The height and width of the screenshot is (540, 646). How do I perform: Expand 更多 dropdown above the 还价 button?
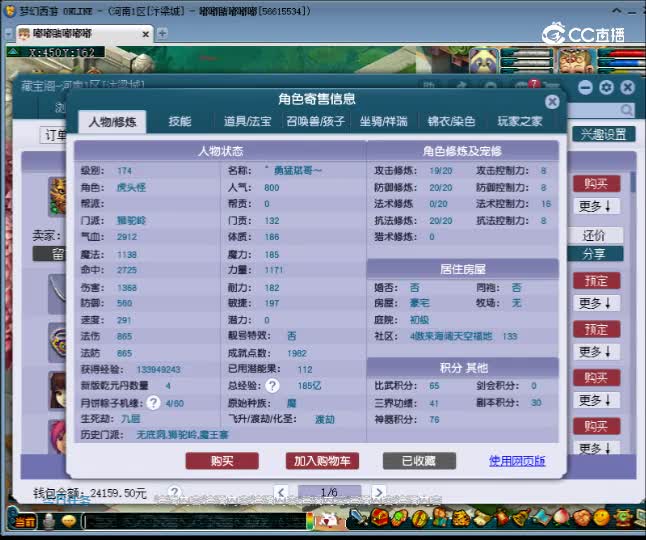pyautogui.click(x=596, y=206)
